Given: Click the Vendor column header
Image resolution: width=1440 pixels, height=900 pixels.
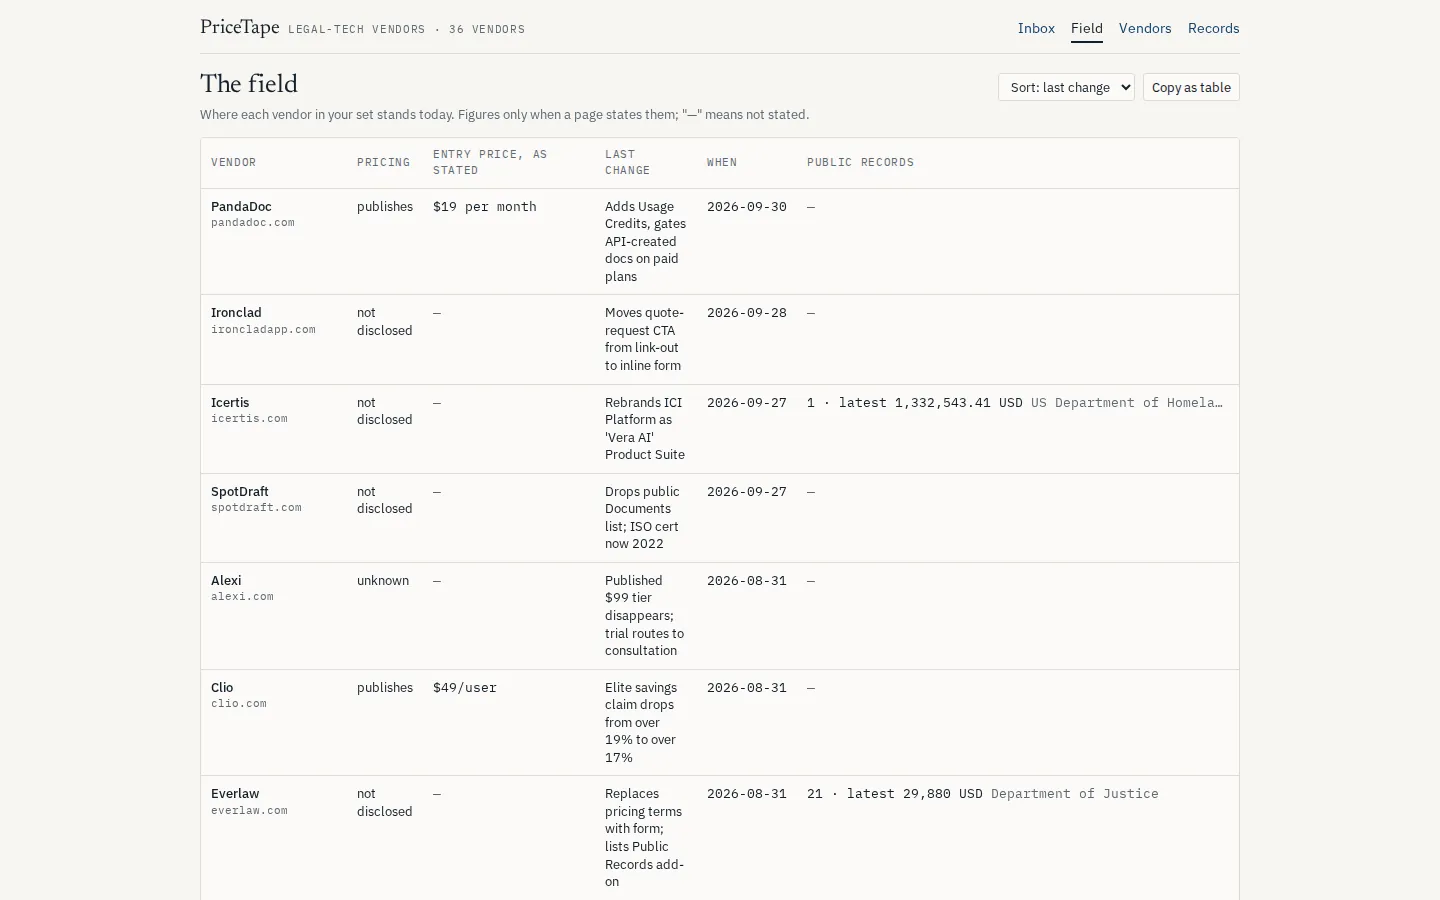Looking at the screenshot, I should click(x=234, y=162).
